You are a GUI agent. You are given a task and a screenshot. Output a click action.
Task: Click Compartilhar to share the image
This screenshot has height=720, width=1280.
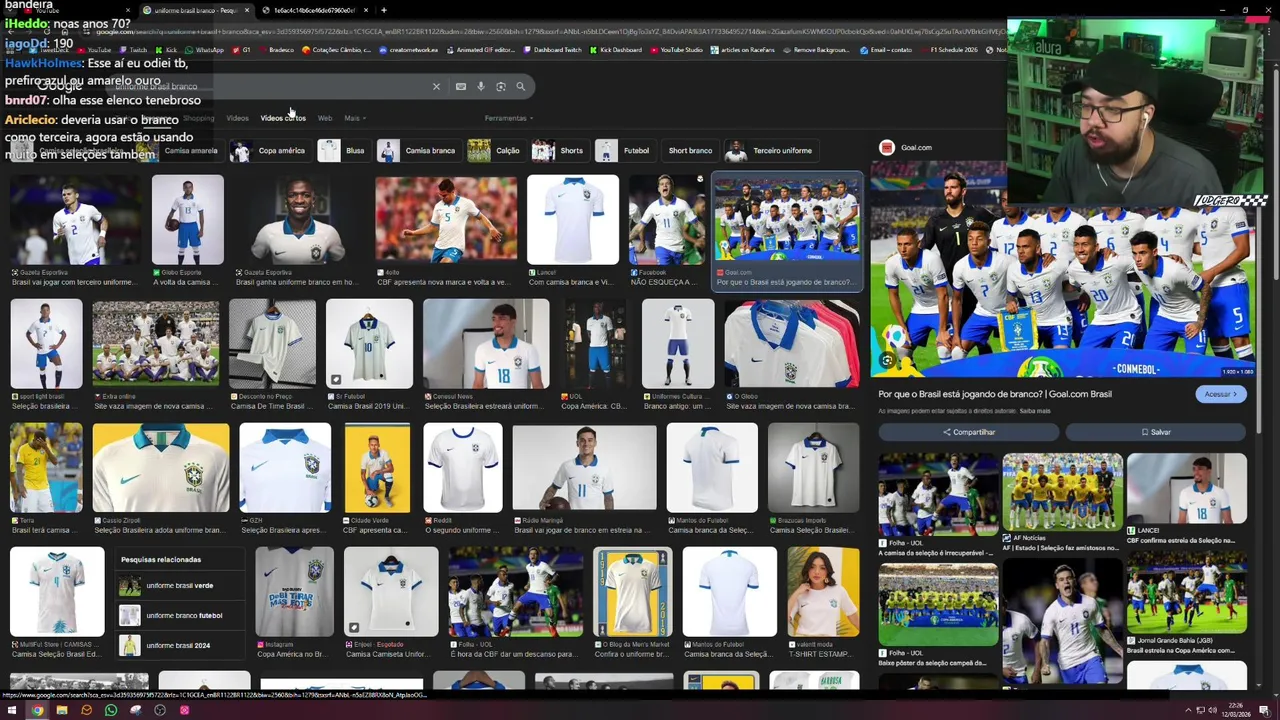(968, 432)
